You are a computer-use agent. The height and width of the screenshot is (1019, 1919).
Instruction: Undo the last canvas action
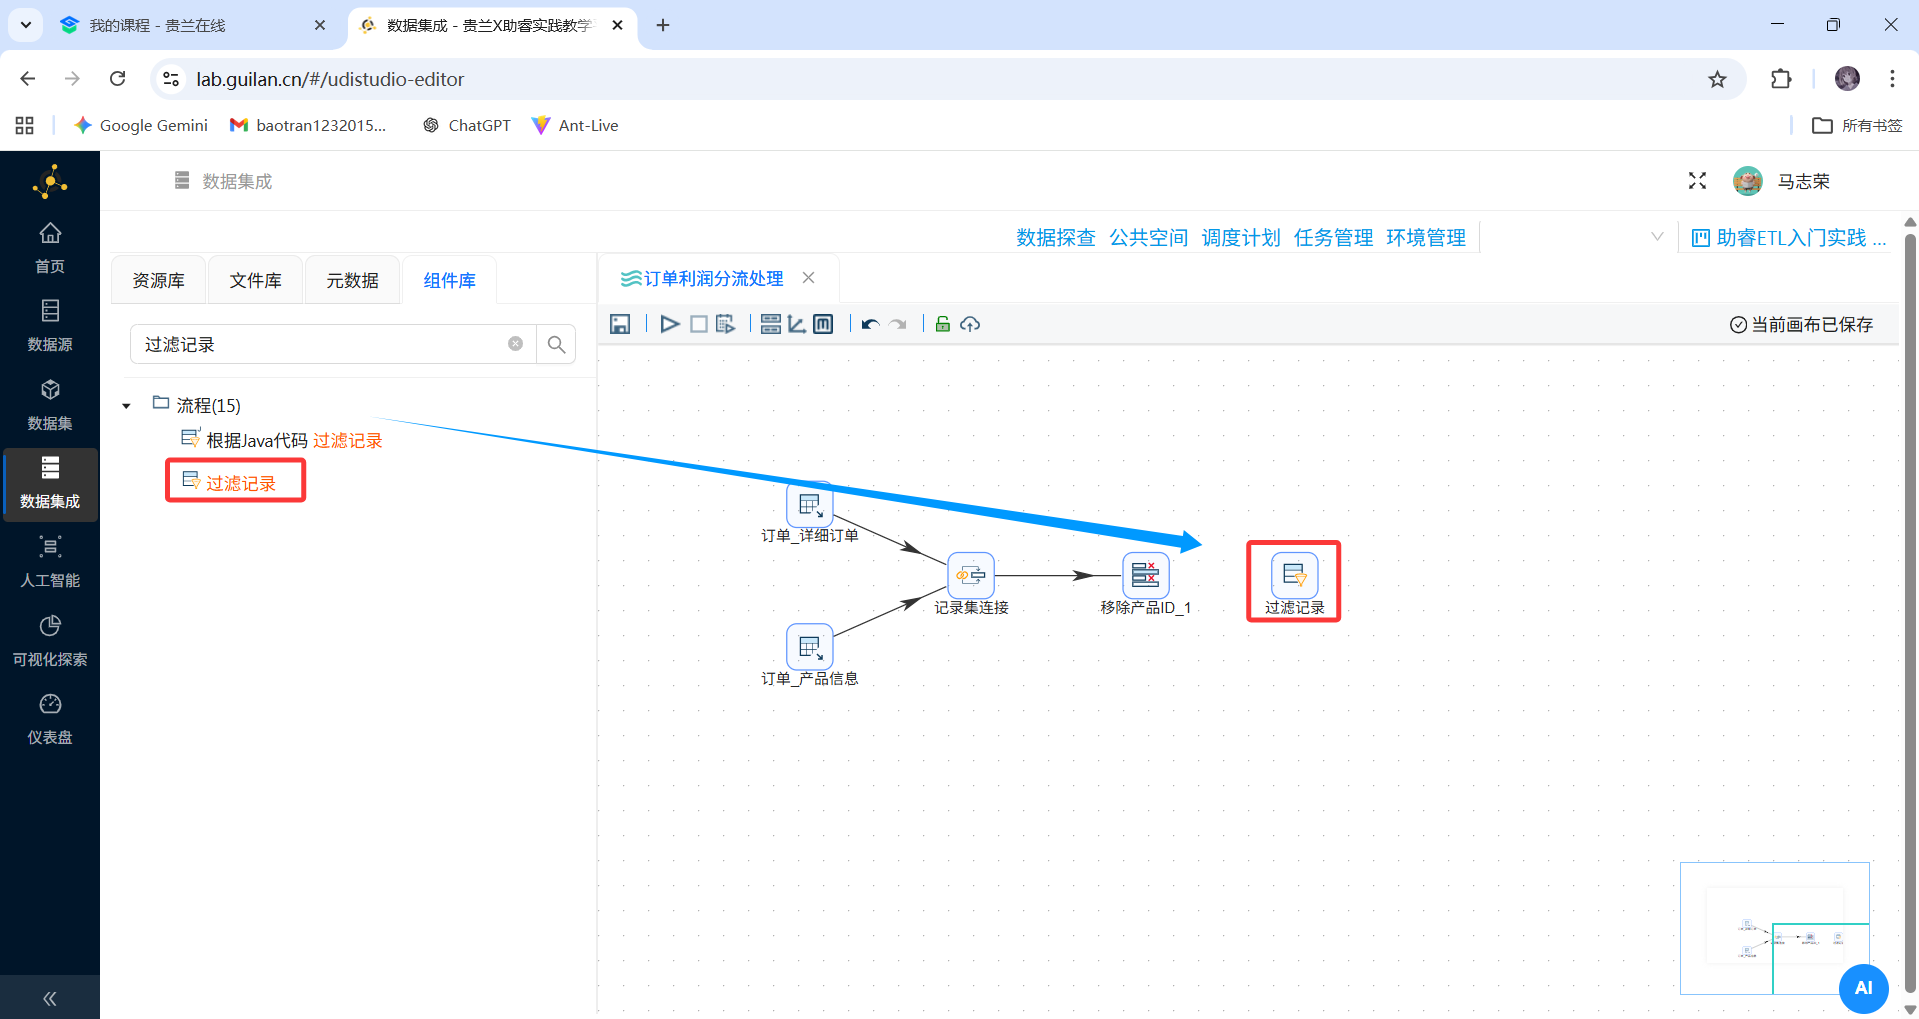(x=870, y=324)
